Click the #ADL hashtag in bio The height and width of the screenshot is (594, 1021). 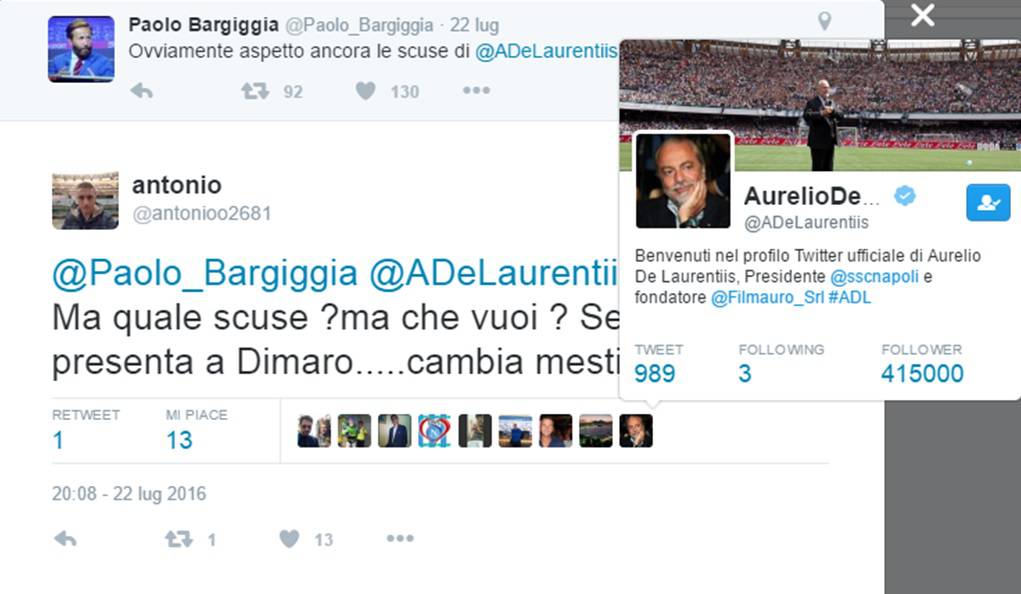click(x=849, y=298)
